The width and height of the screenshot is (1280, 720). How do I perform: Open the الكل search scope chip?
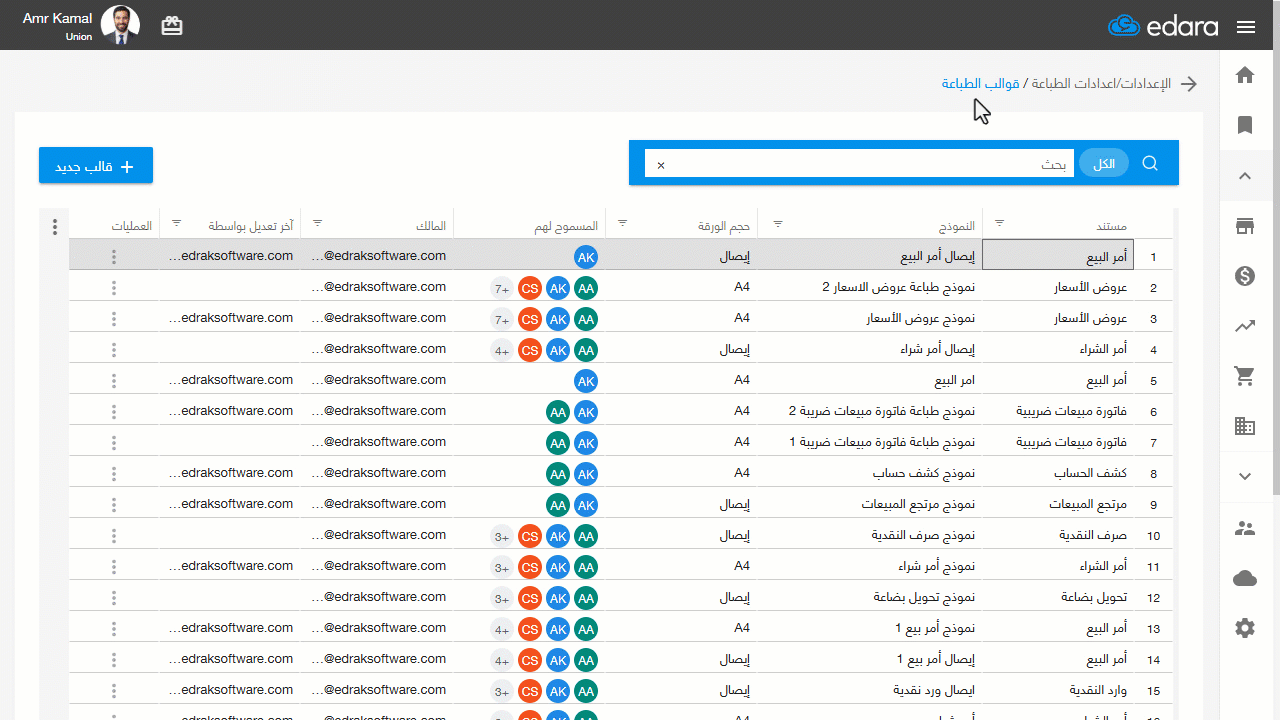click(1104, 164)
